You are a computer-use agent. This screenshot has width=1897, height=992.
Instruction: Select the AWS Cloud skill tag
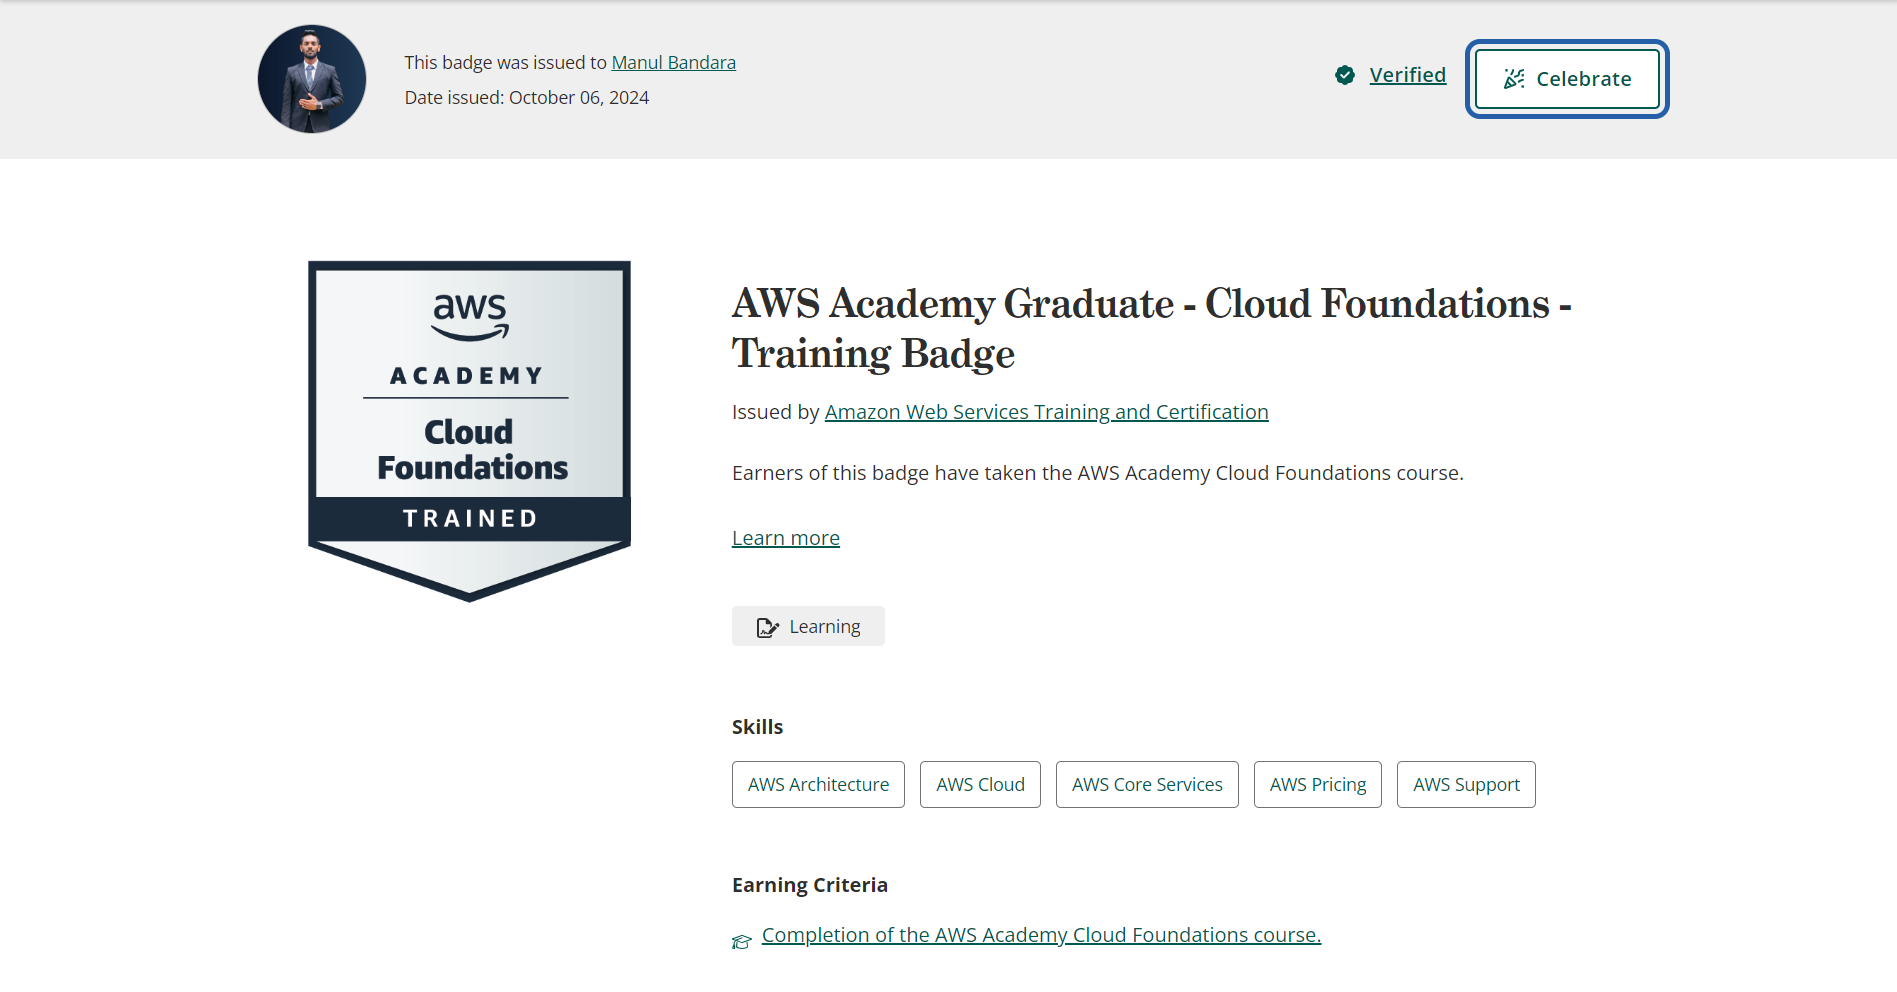(979, 784)
